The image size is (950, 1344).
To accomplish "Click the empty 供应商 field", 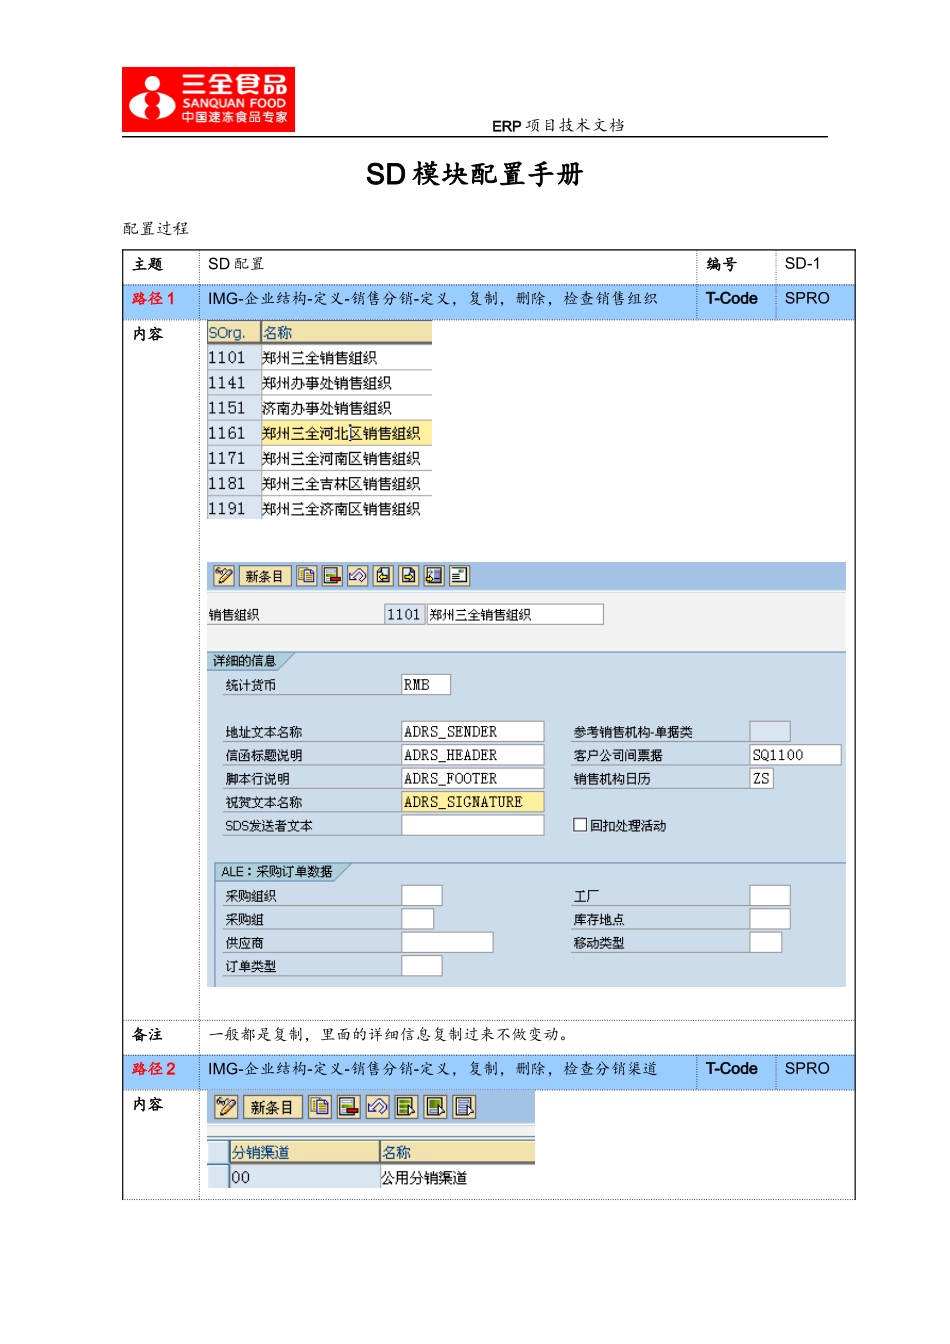I will point(447,942).
